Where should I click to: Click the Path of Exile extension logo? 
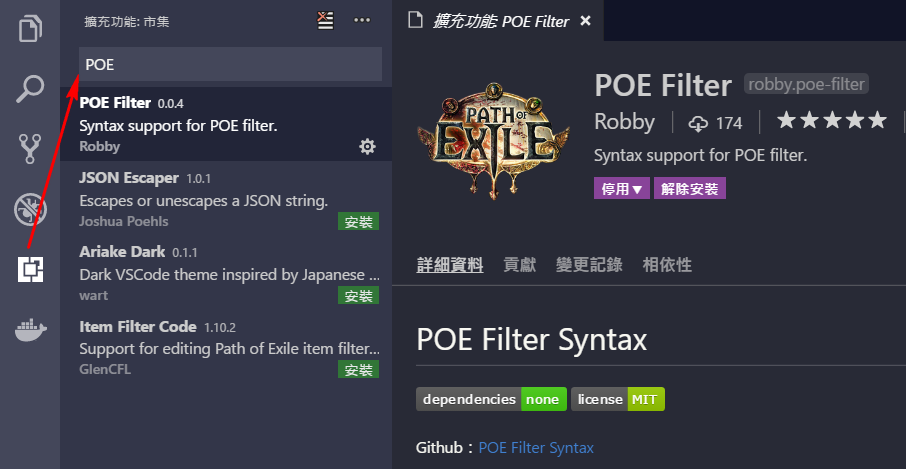[493, 141]
